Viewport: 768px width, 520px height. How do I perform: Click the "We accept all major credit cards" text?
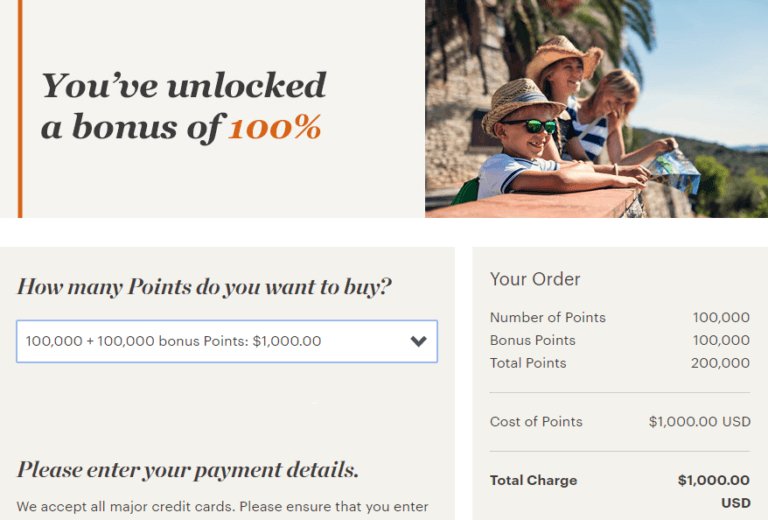[222, 507]
